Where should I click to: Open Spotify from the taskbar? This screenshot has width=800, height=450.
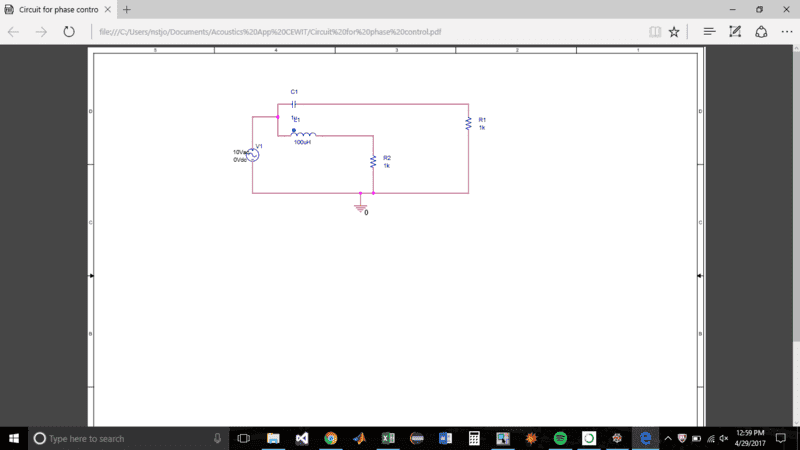[560, 438]
